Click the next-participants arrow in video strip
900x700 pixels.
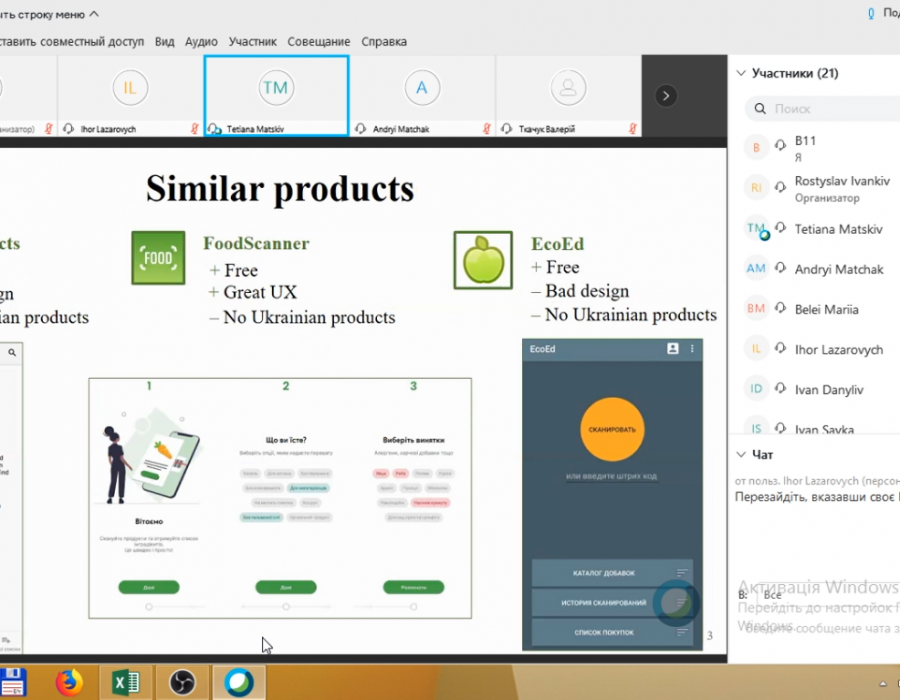666,96
